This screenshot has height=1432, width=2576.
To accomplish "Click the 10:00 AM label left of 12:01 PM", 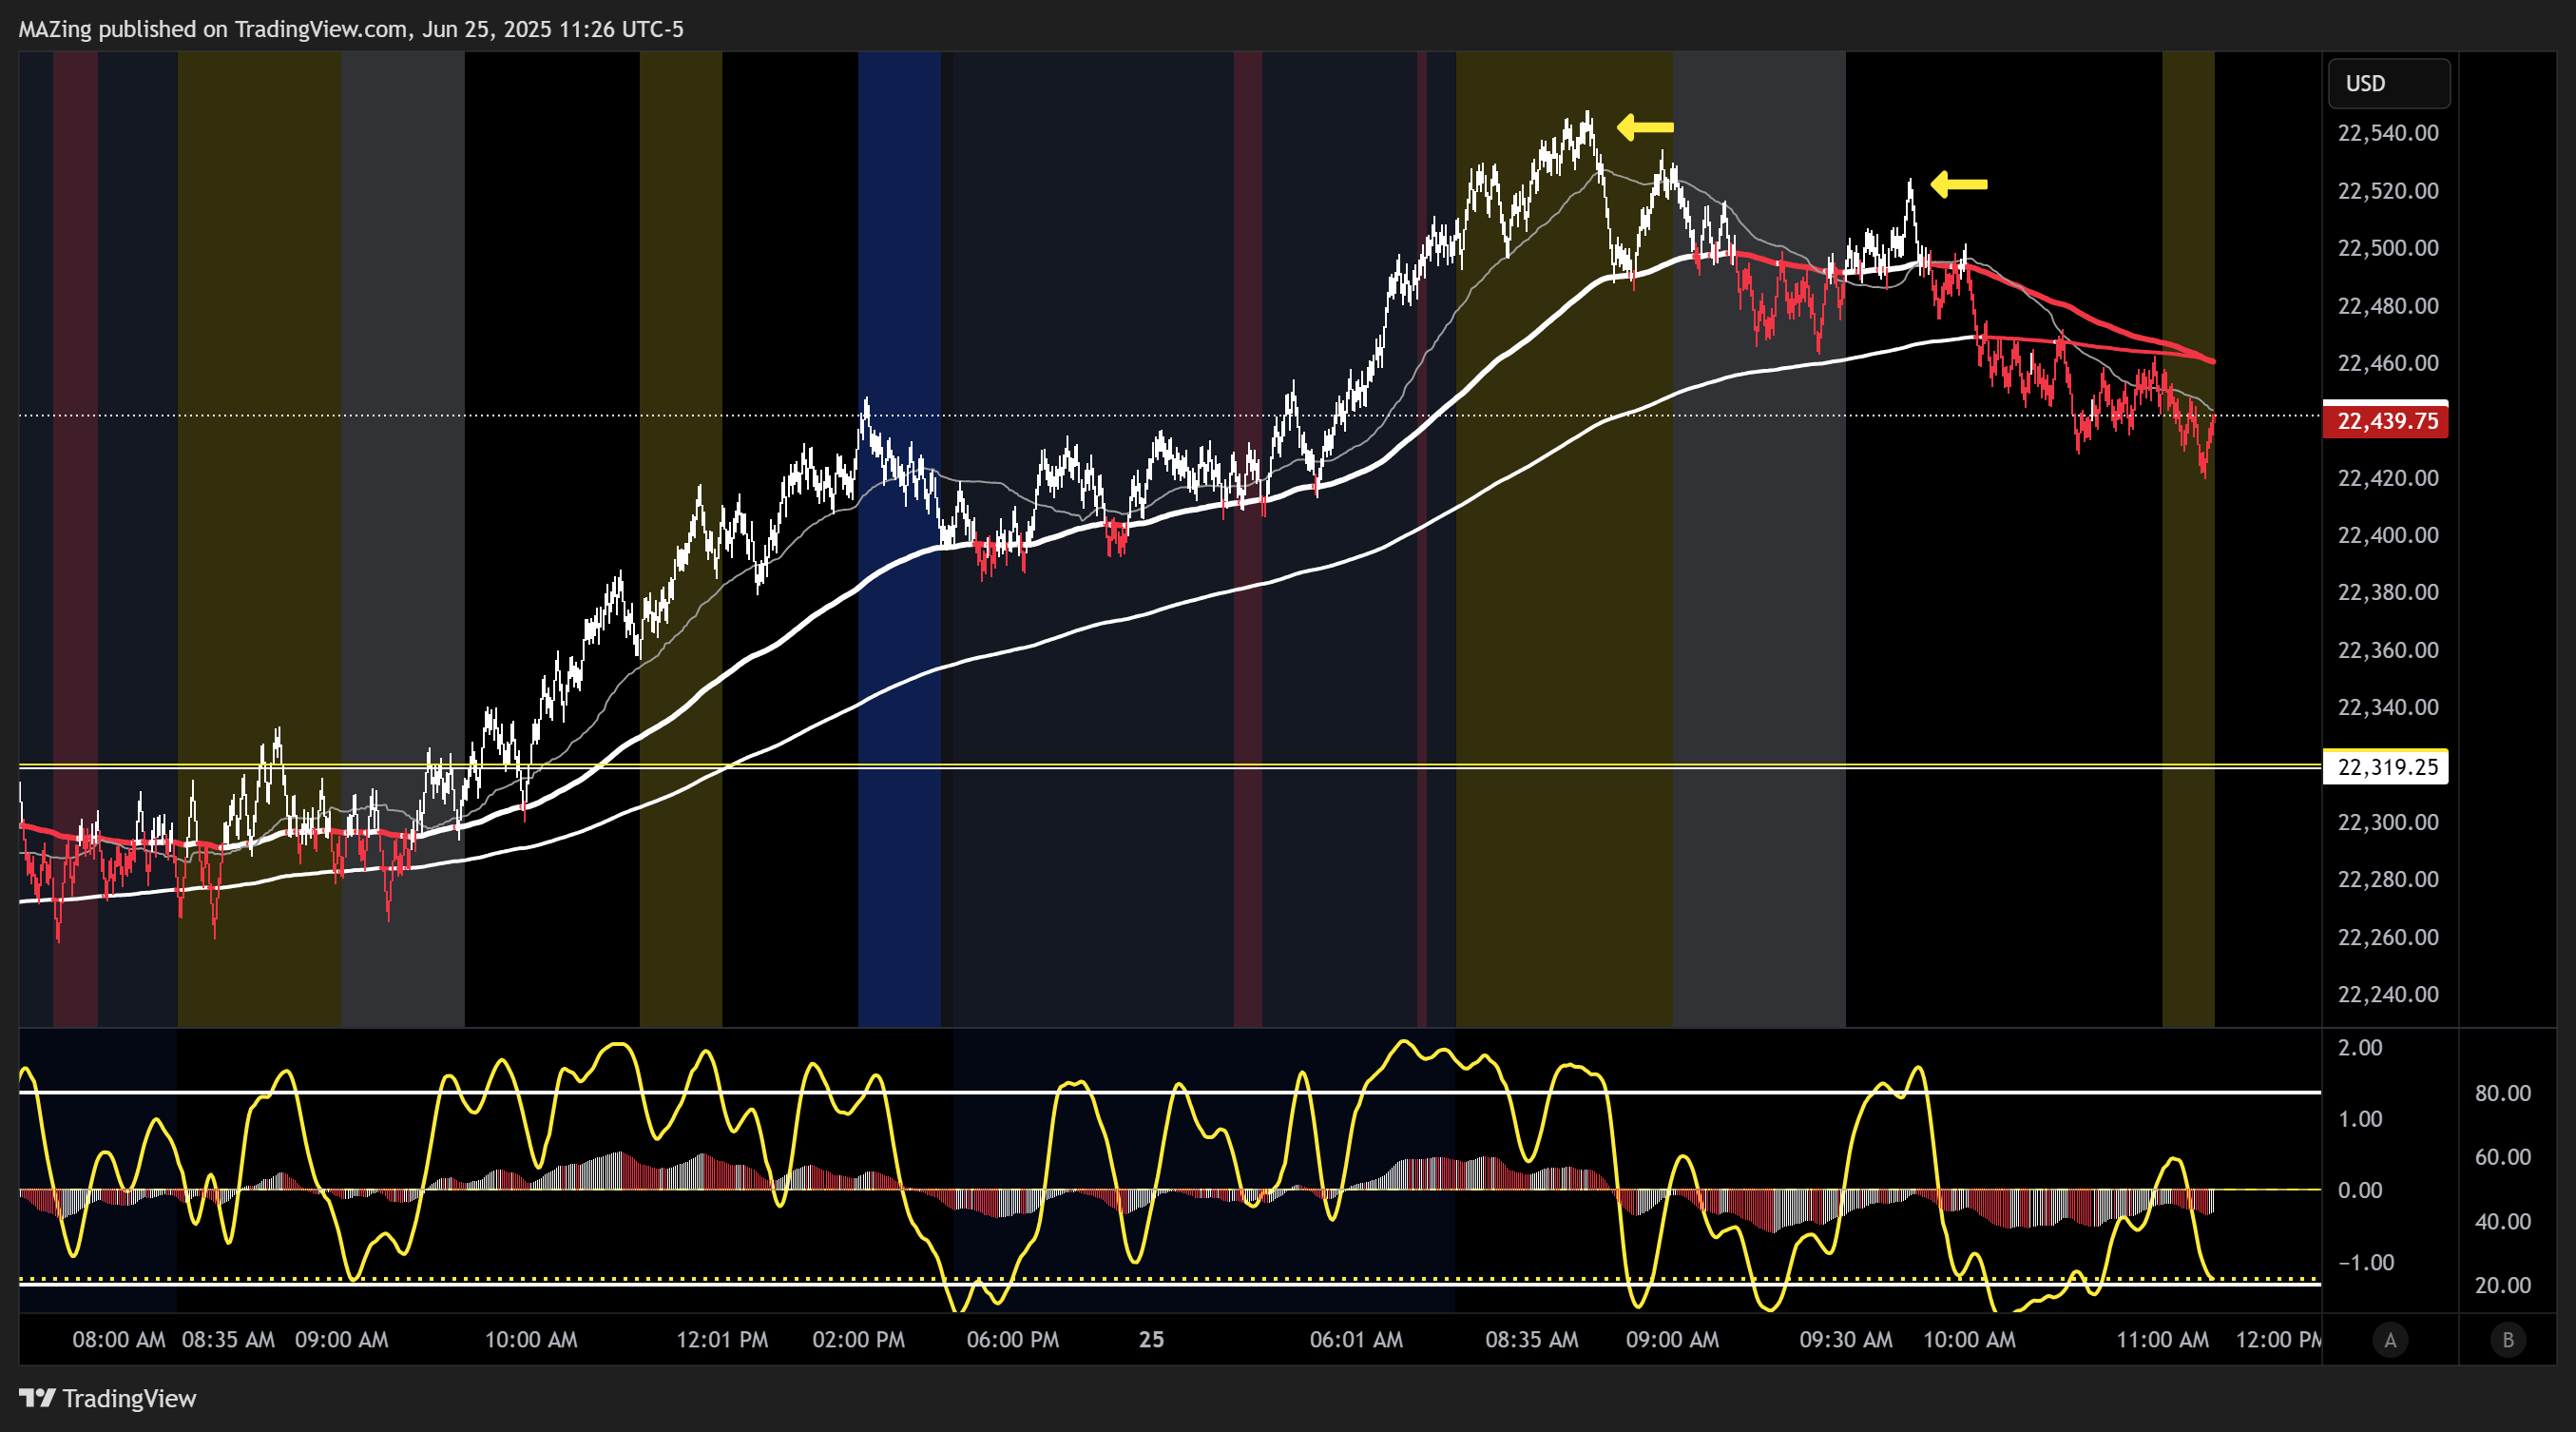I will (x=531, y=1340).
